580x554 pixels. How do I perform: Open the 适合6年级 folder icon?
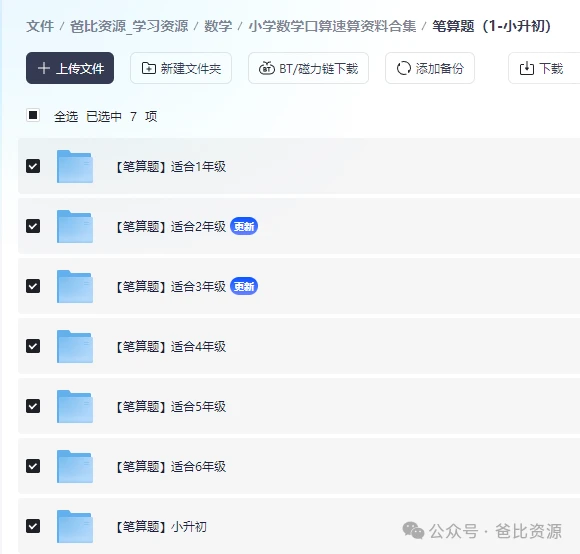click(x=75, y=466)
